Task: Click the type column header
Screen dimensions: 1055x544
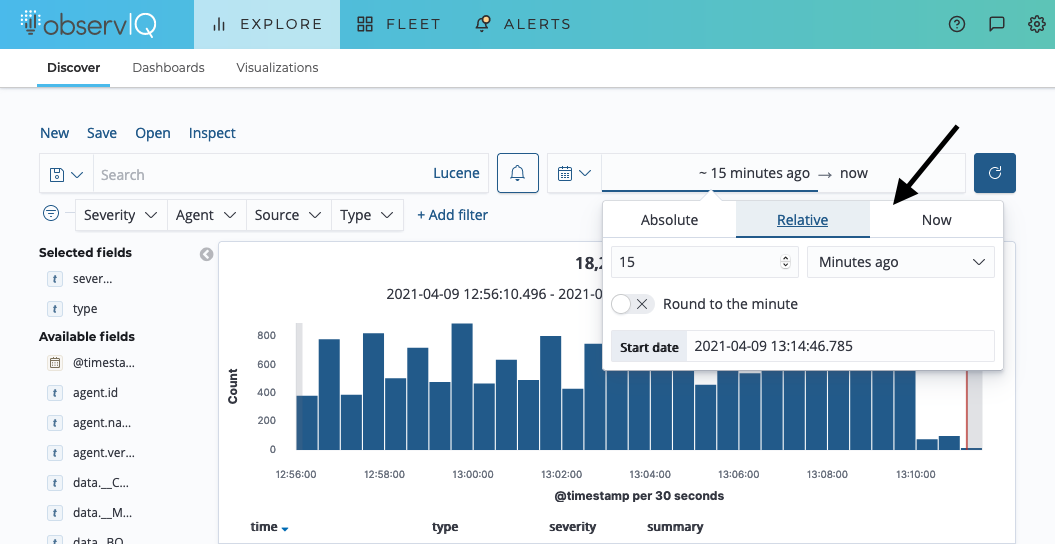Action: pos(445,527)
